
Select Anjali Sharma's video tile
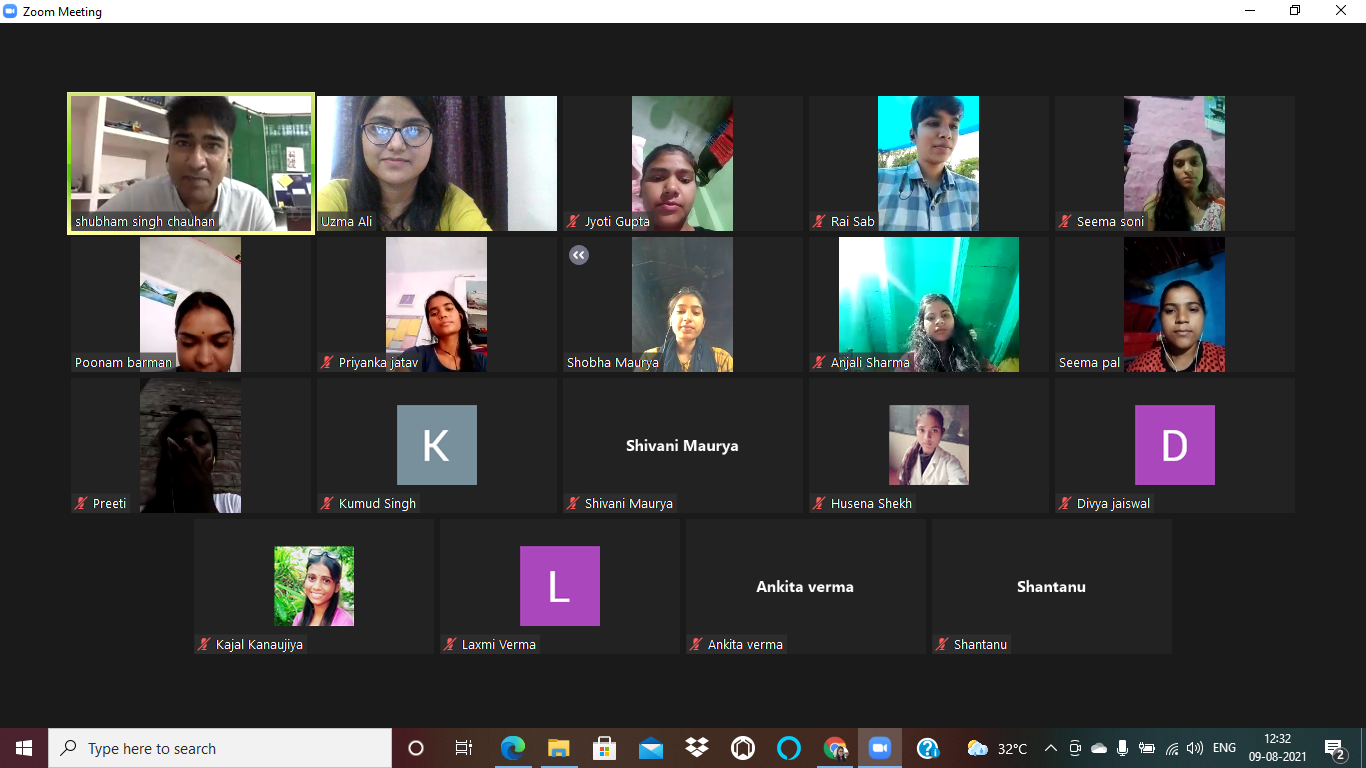tap(929, 305)
